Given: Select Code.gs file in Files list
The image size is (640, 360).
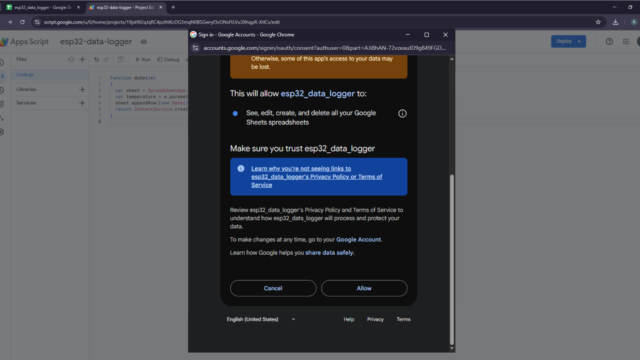Looking at the screenshot, I should (50, 75).
